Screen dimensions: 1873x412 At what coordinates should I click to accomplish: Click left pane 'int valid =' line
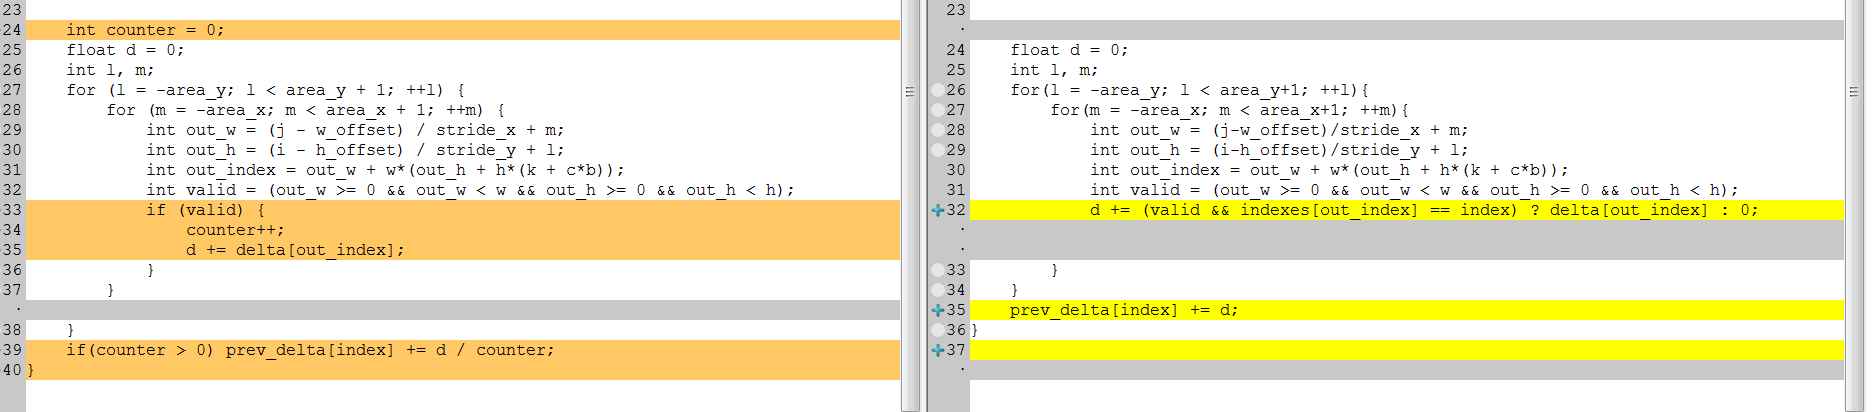470,190
